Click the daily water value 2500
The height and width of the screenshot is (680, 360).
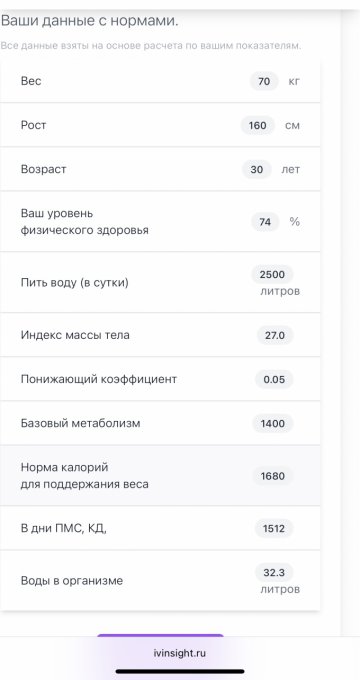point(272,275)
